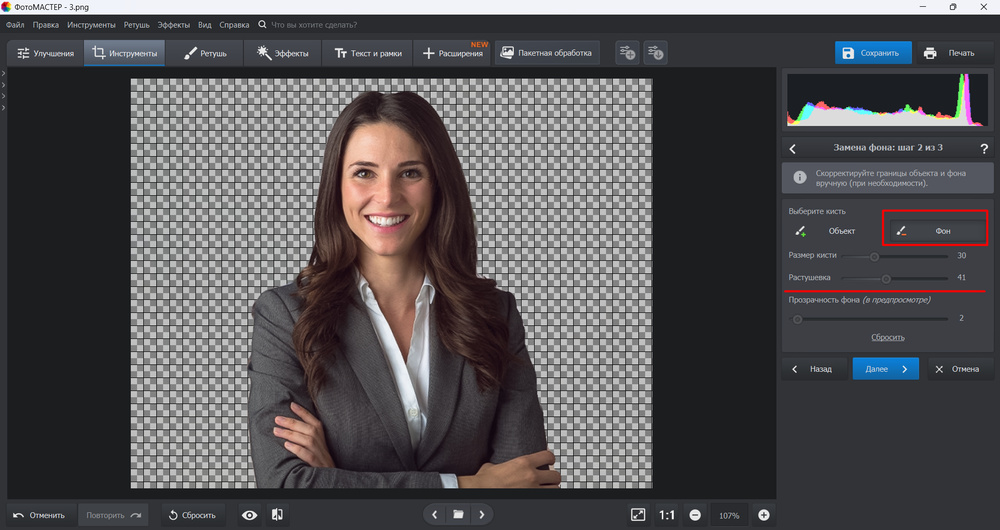The height and width of the screenshot is (530, 1000).
Task: Open the folder browse icon
Action: click(x=458, y=515)
